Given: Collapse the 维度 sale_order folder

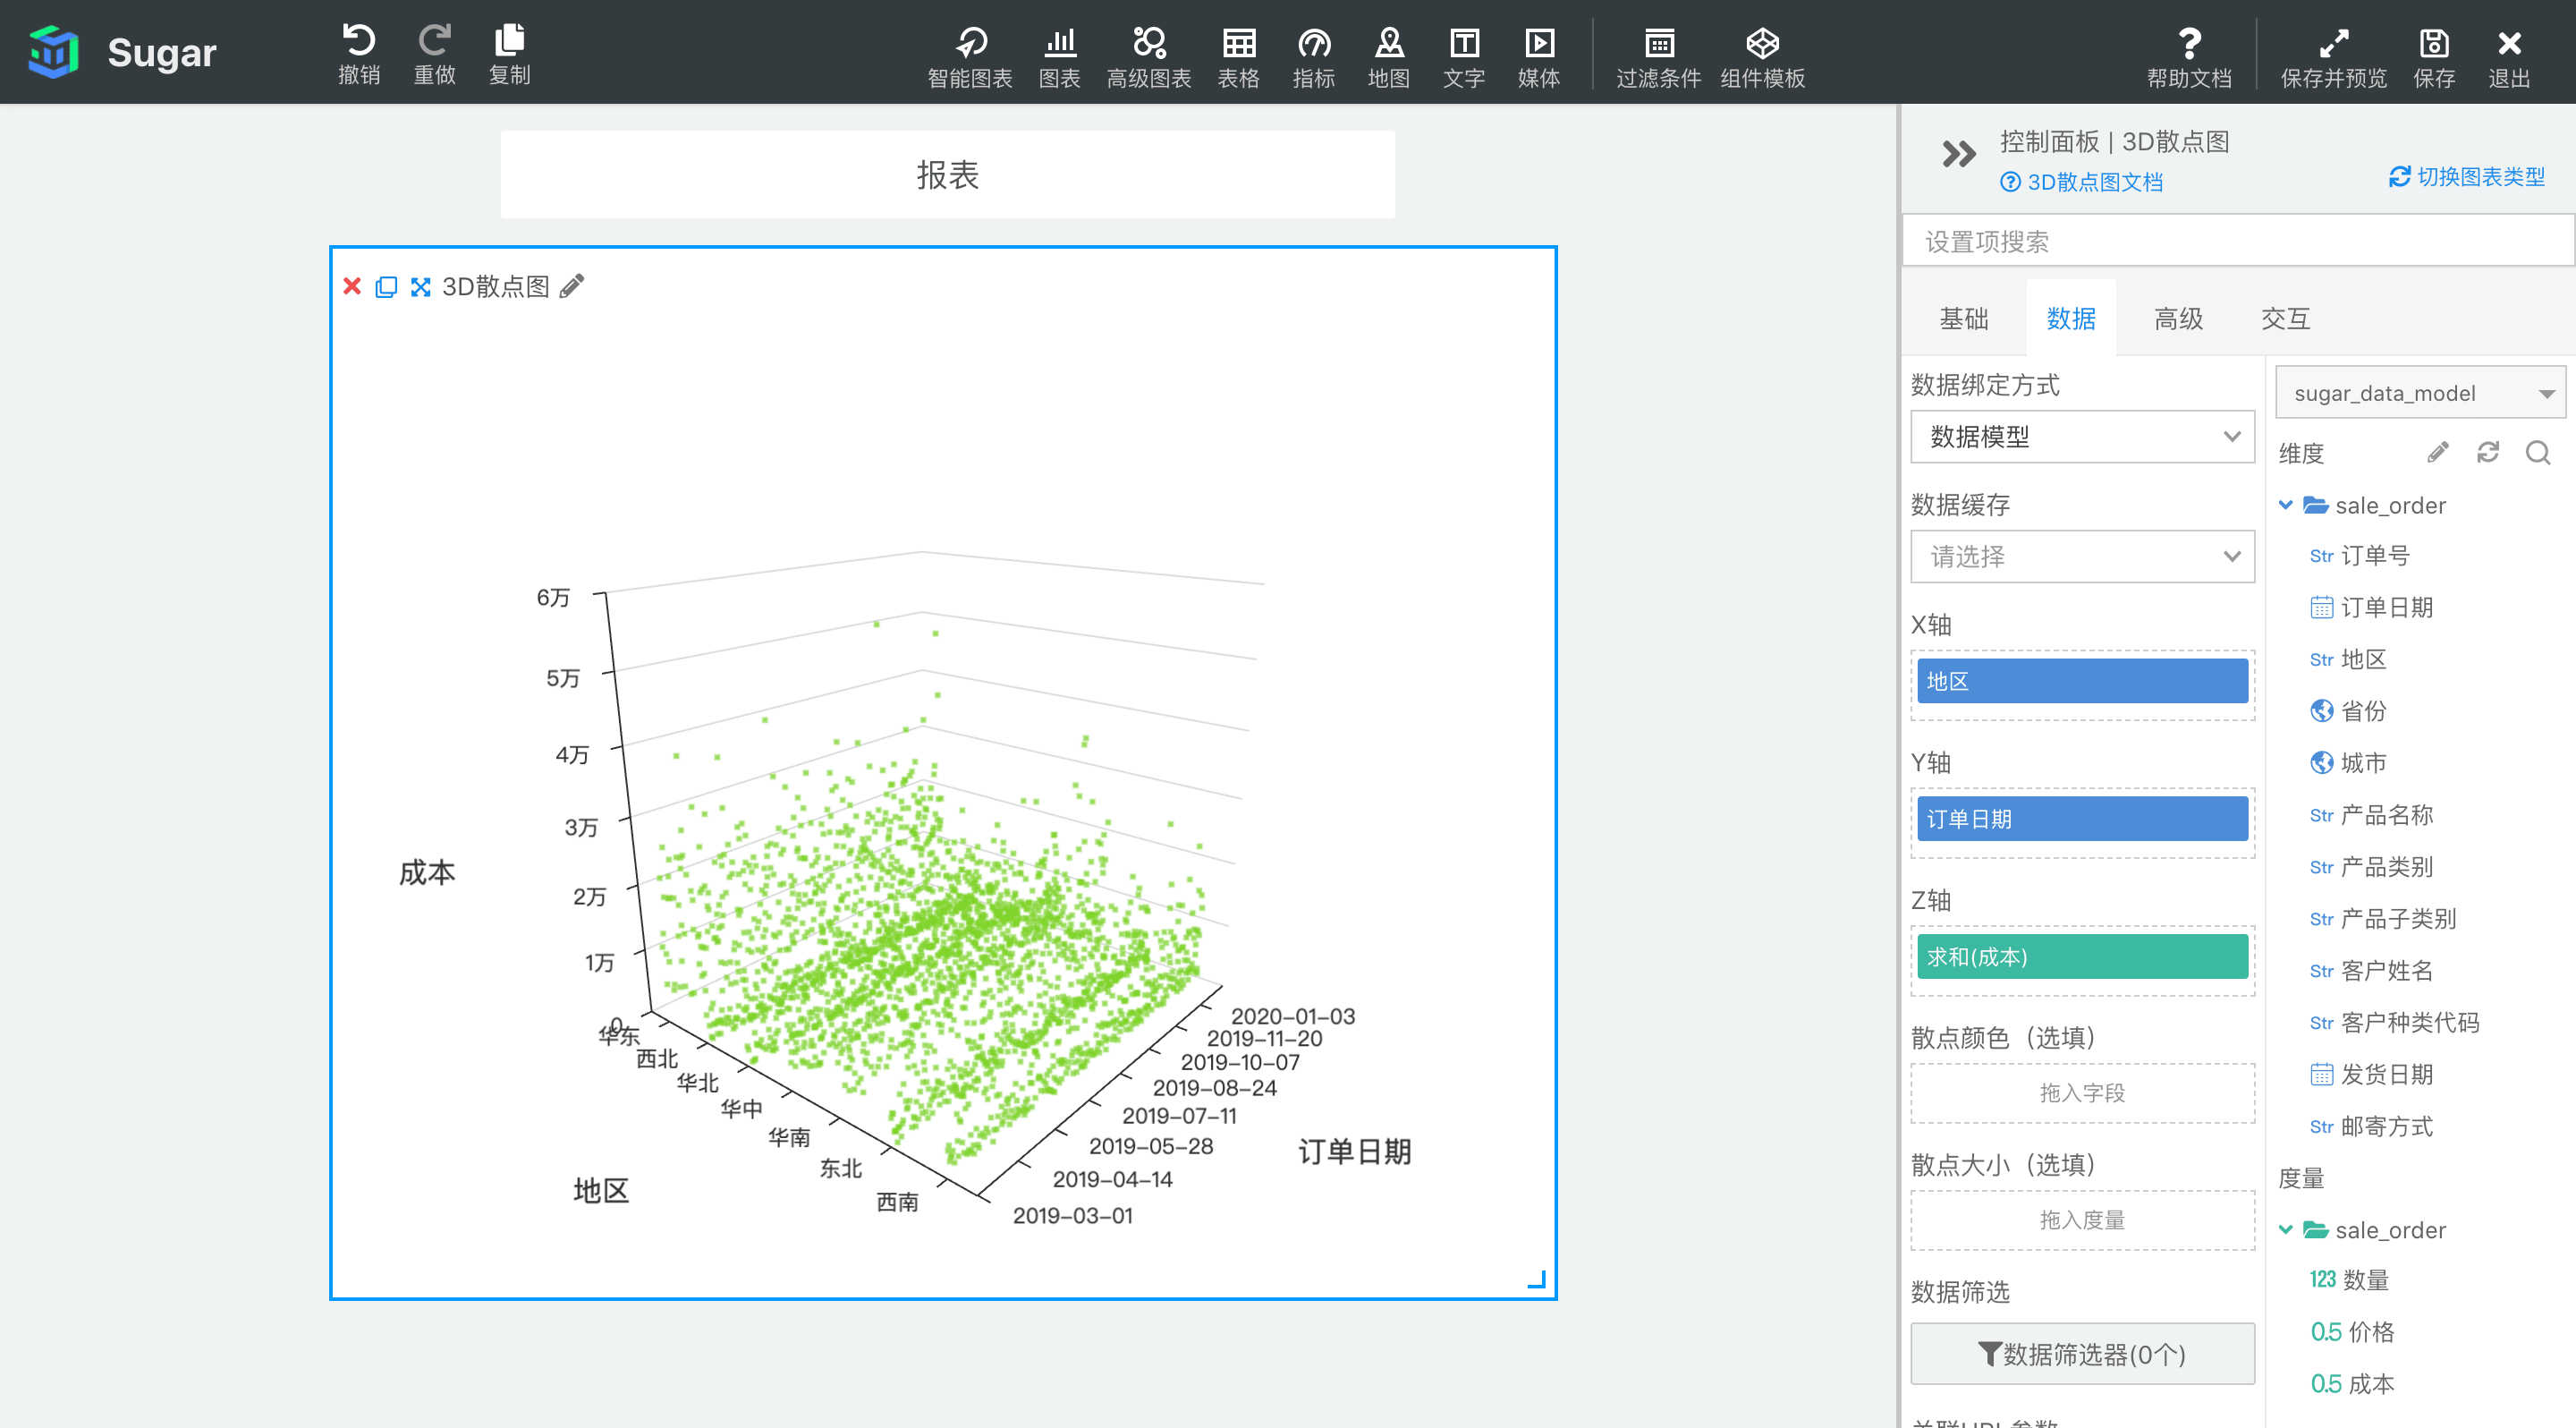Looking at the screenshot, I should coord(2285,505).
